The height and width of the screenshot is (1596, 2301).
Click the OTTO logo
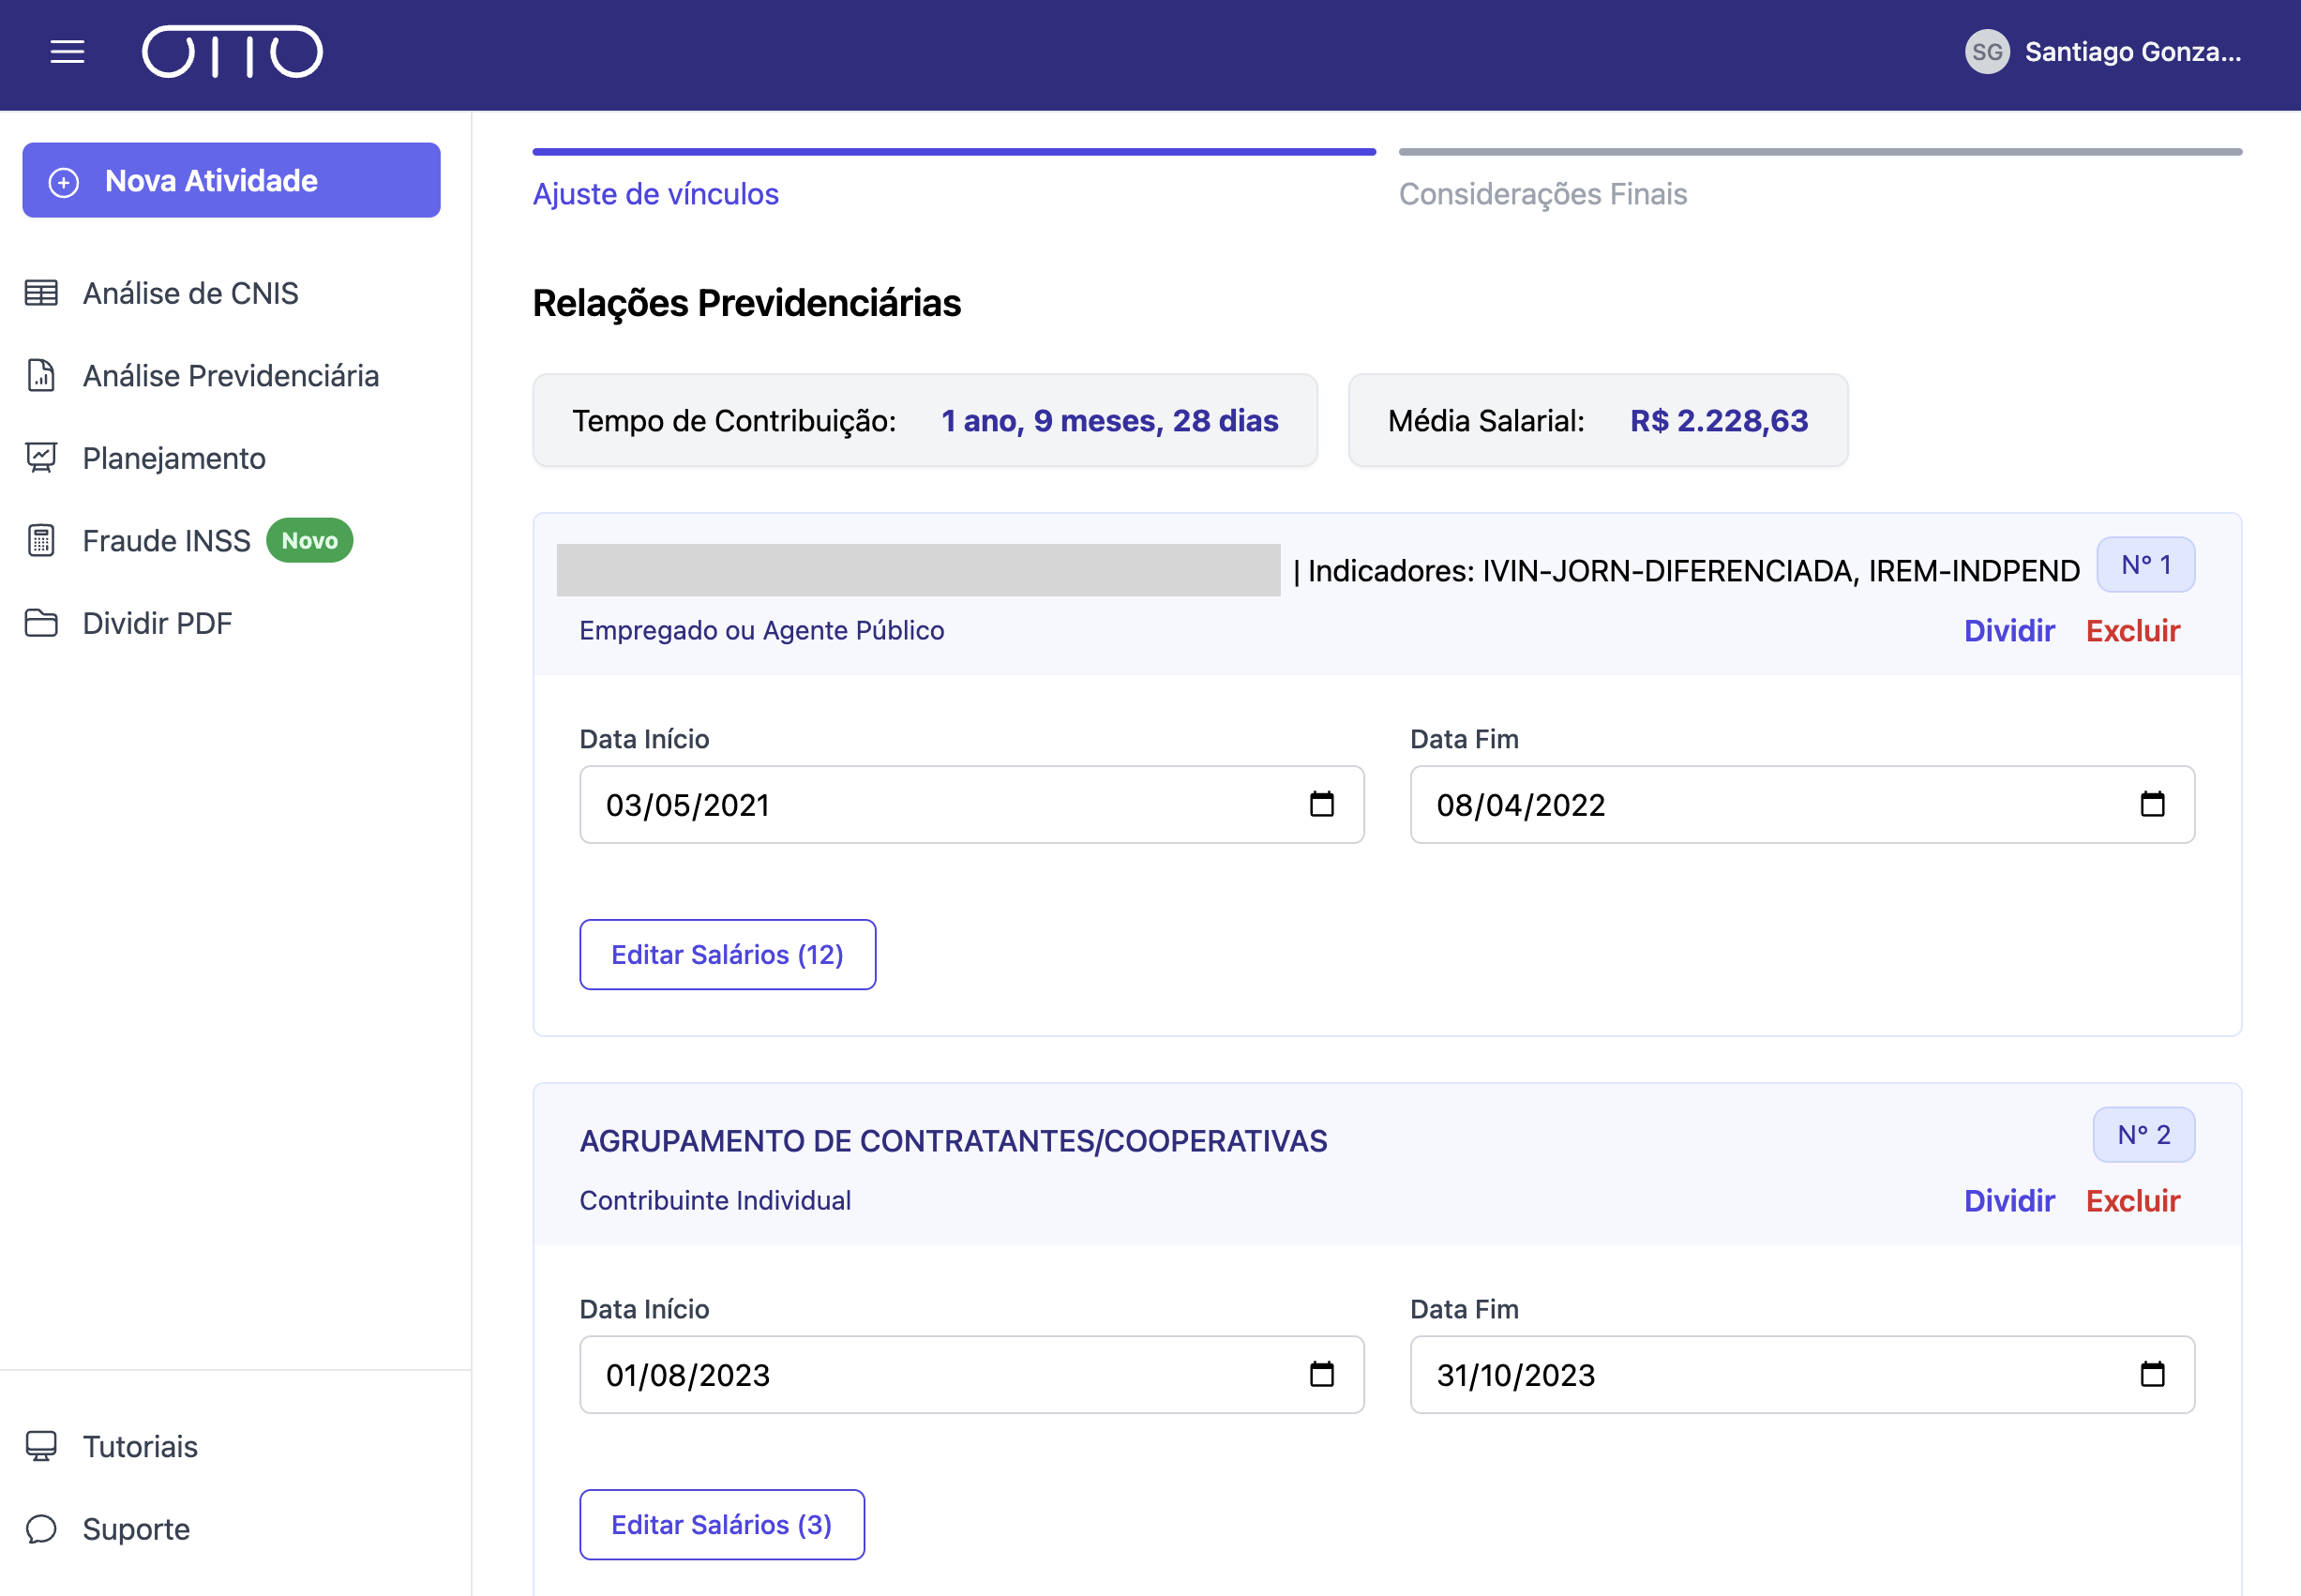click(x=232, y=52)
